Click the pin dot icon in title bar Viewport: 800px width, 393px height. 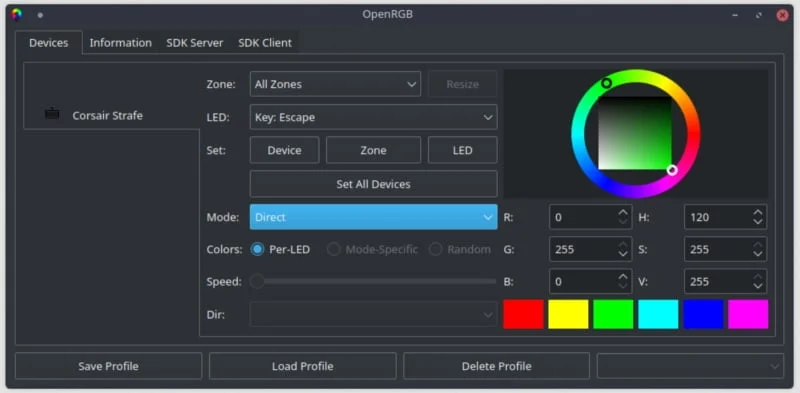coord(40,15)
